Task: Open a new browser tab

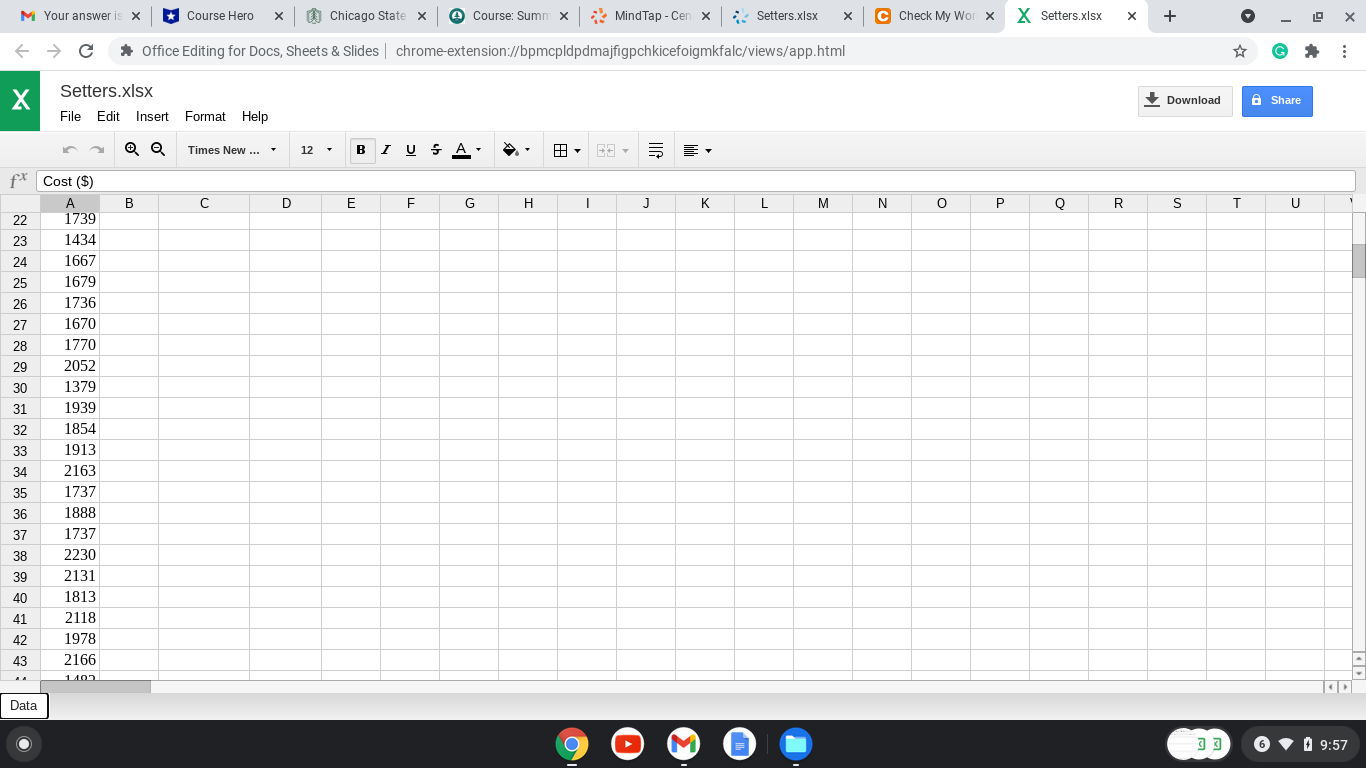Action: (1170, 16)
